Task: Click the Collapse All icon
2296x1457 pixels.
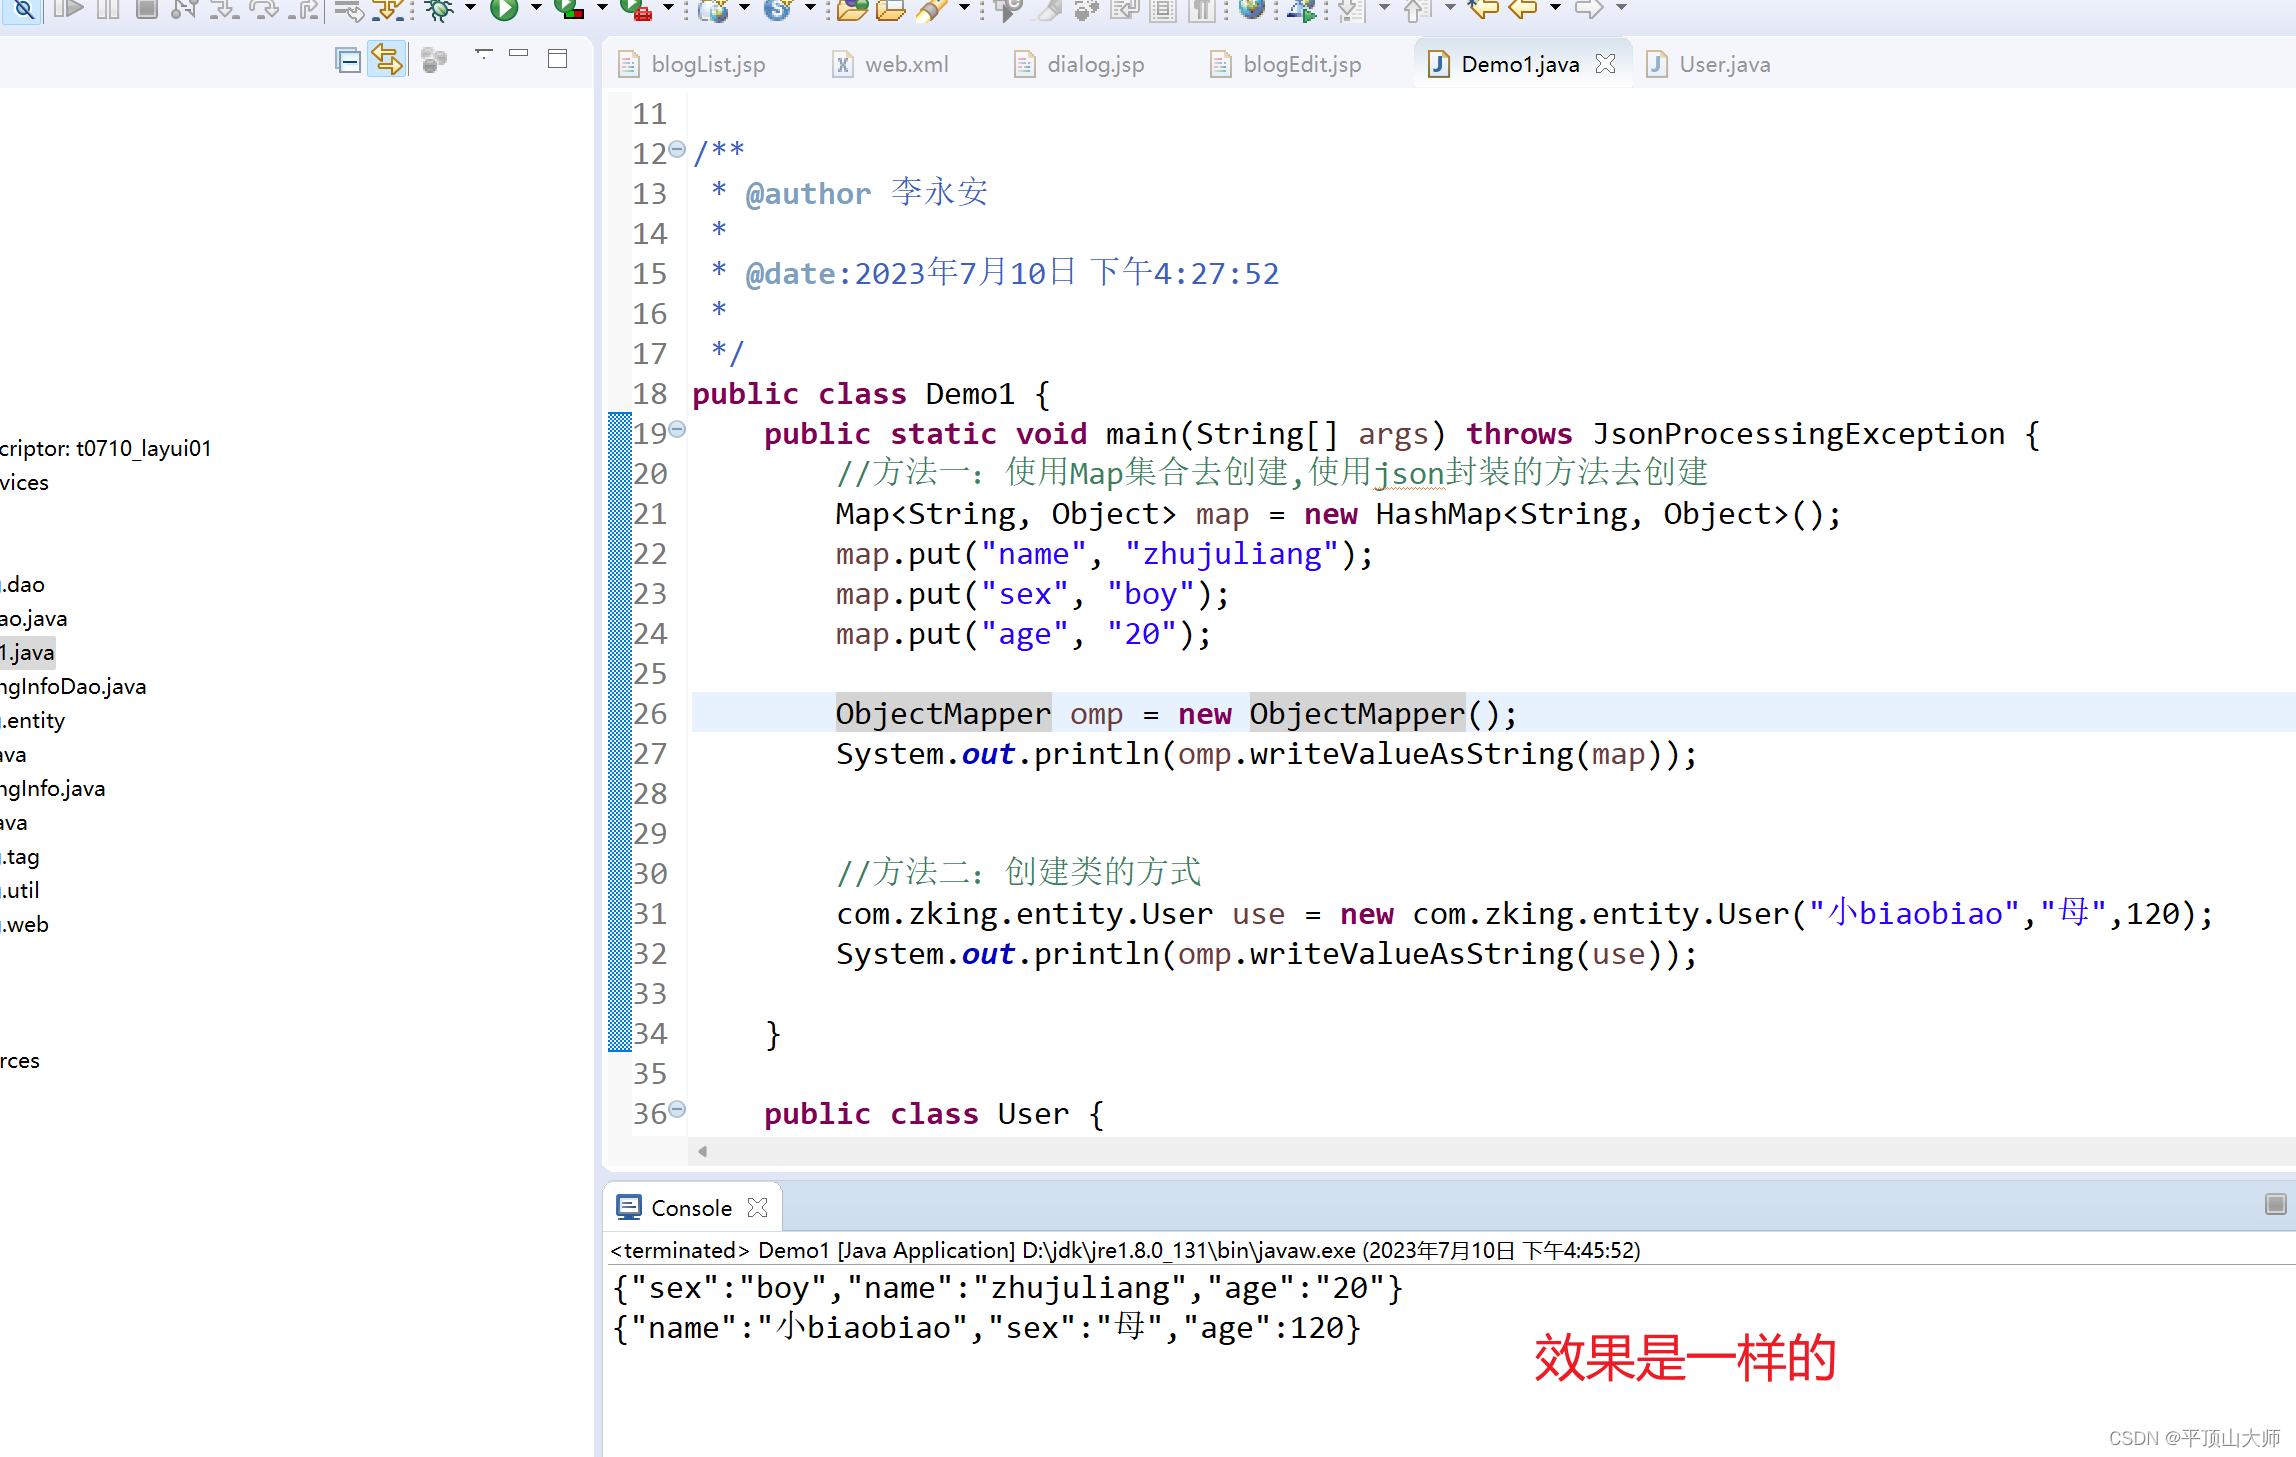Action: (347, 61)
